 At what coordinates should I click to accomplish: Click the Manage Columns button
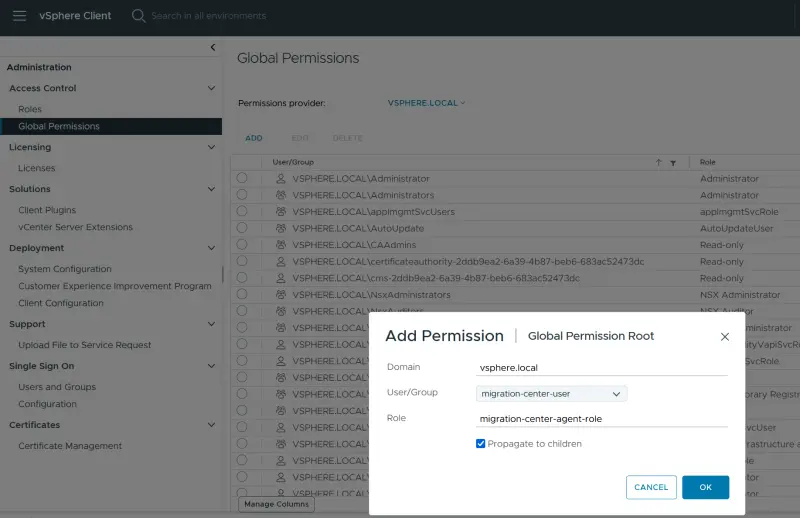point(277,504)
